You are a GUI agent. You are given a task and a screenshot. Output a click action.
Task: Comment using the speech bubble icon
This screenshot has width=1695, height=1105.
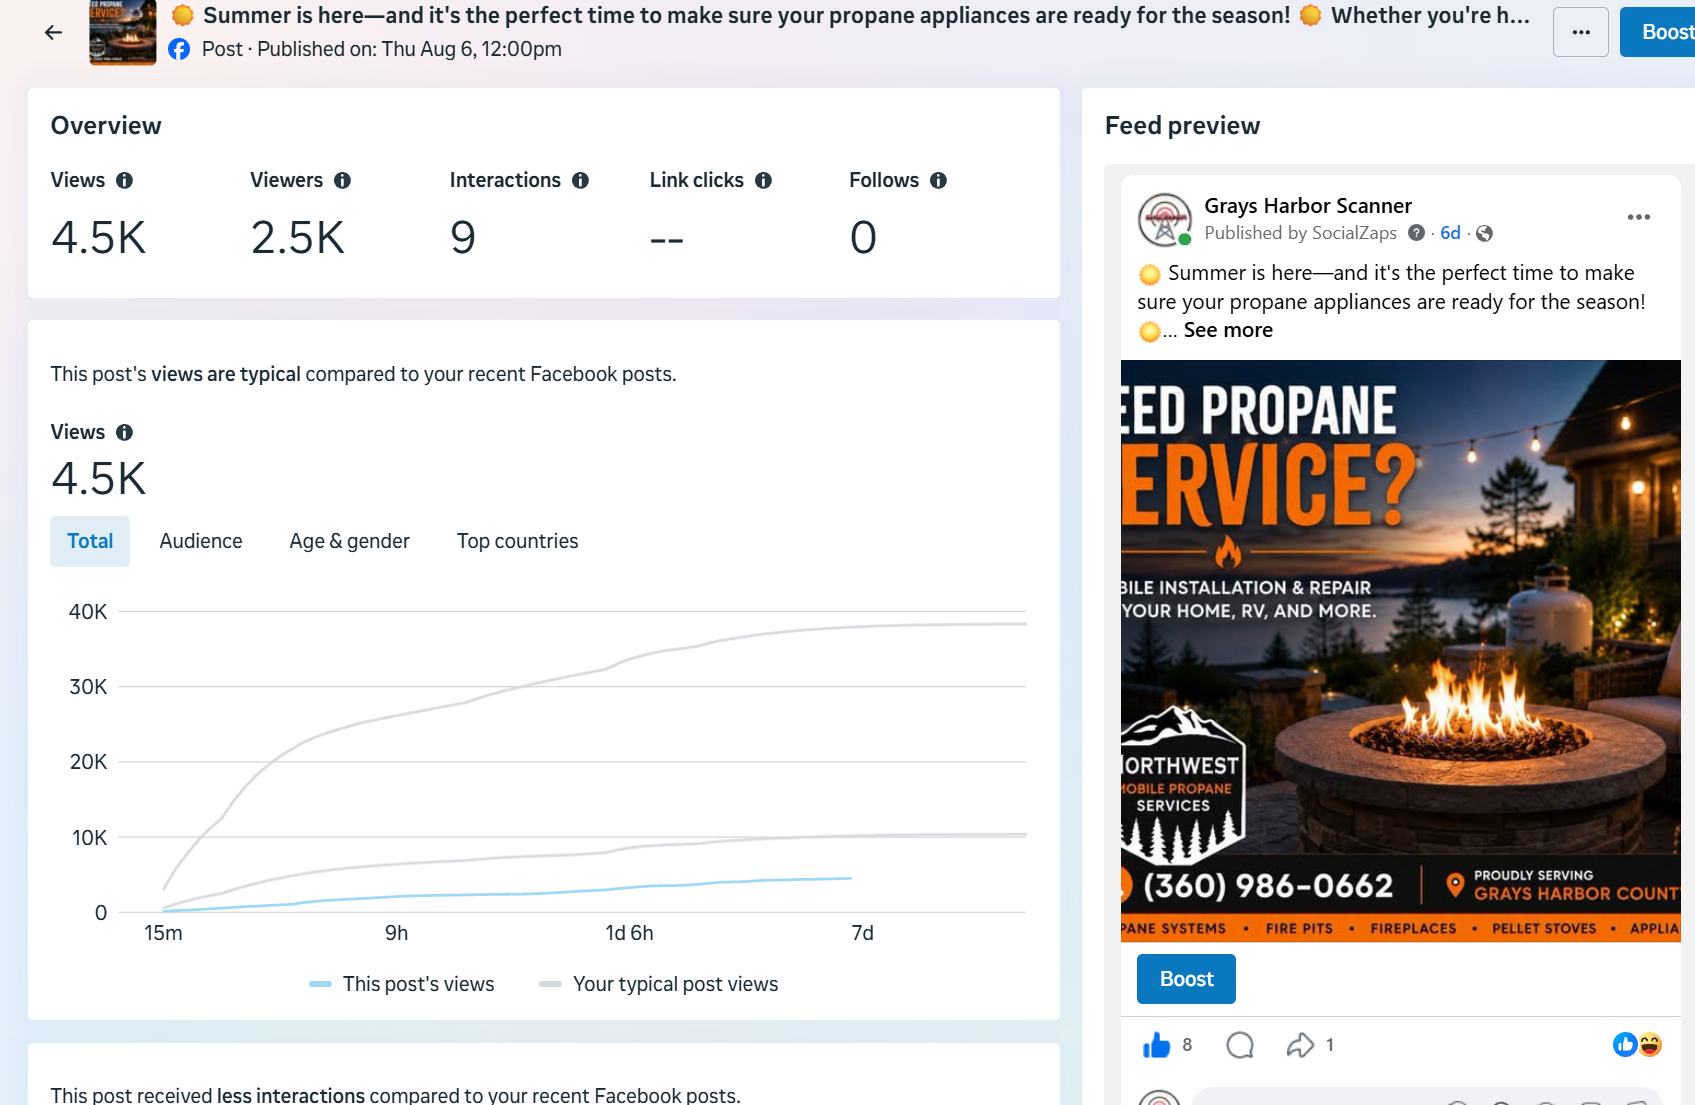[1240, 1045]
